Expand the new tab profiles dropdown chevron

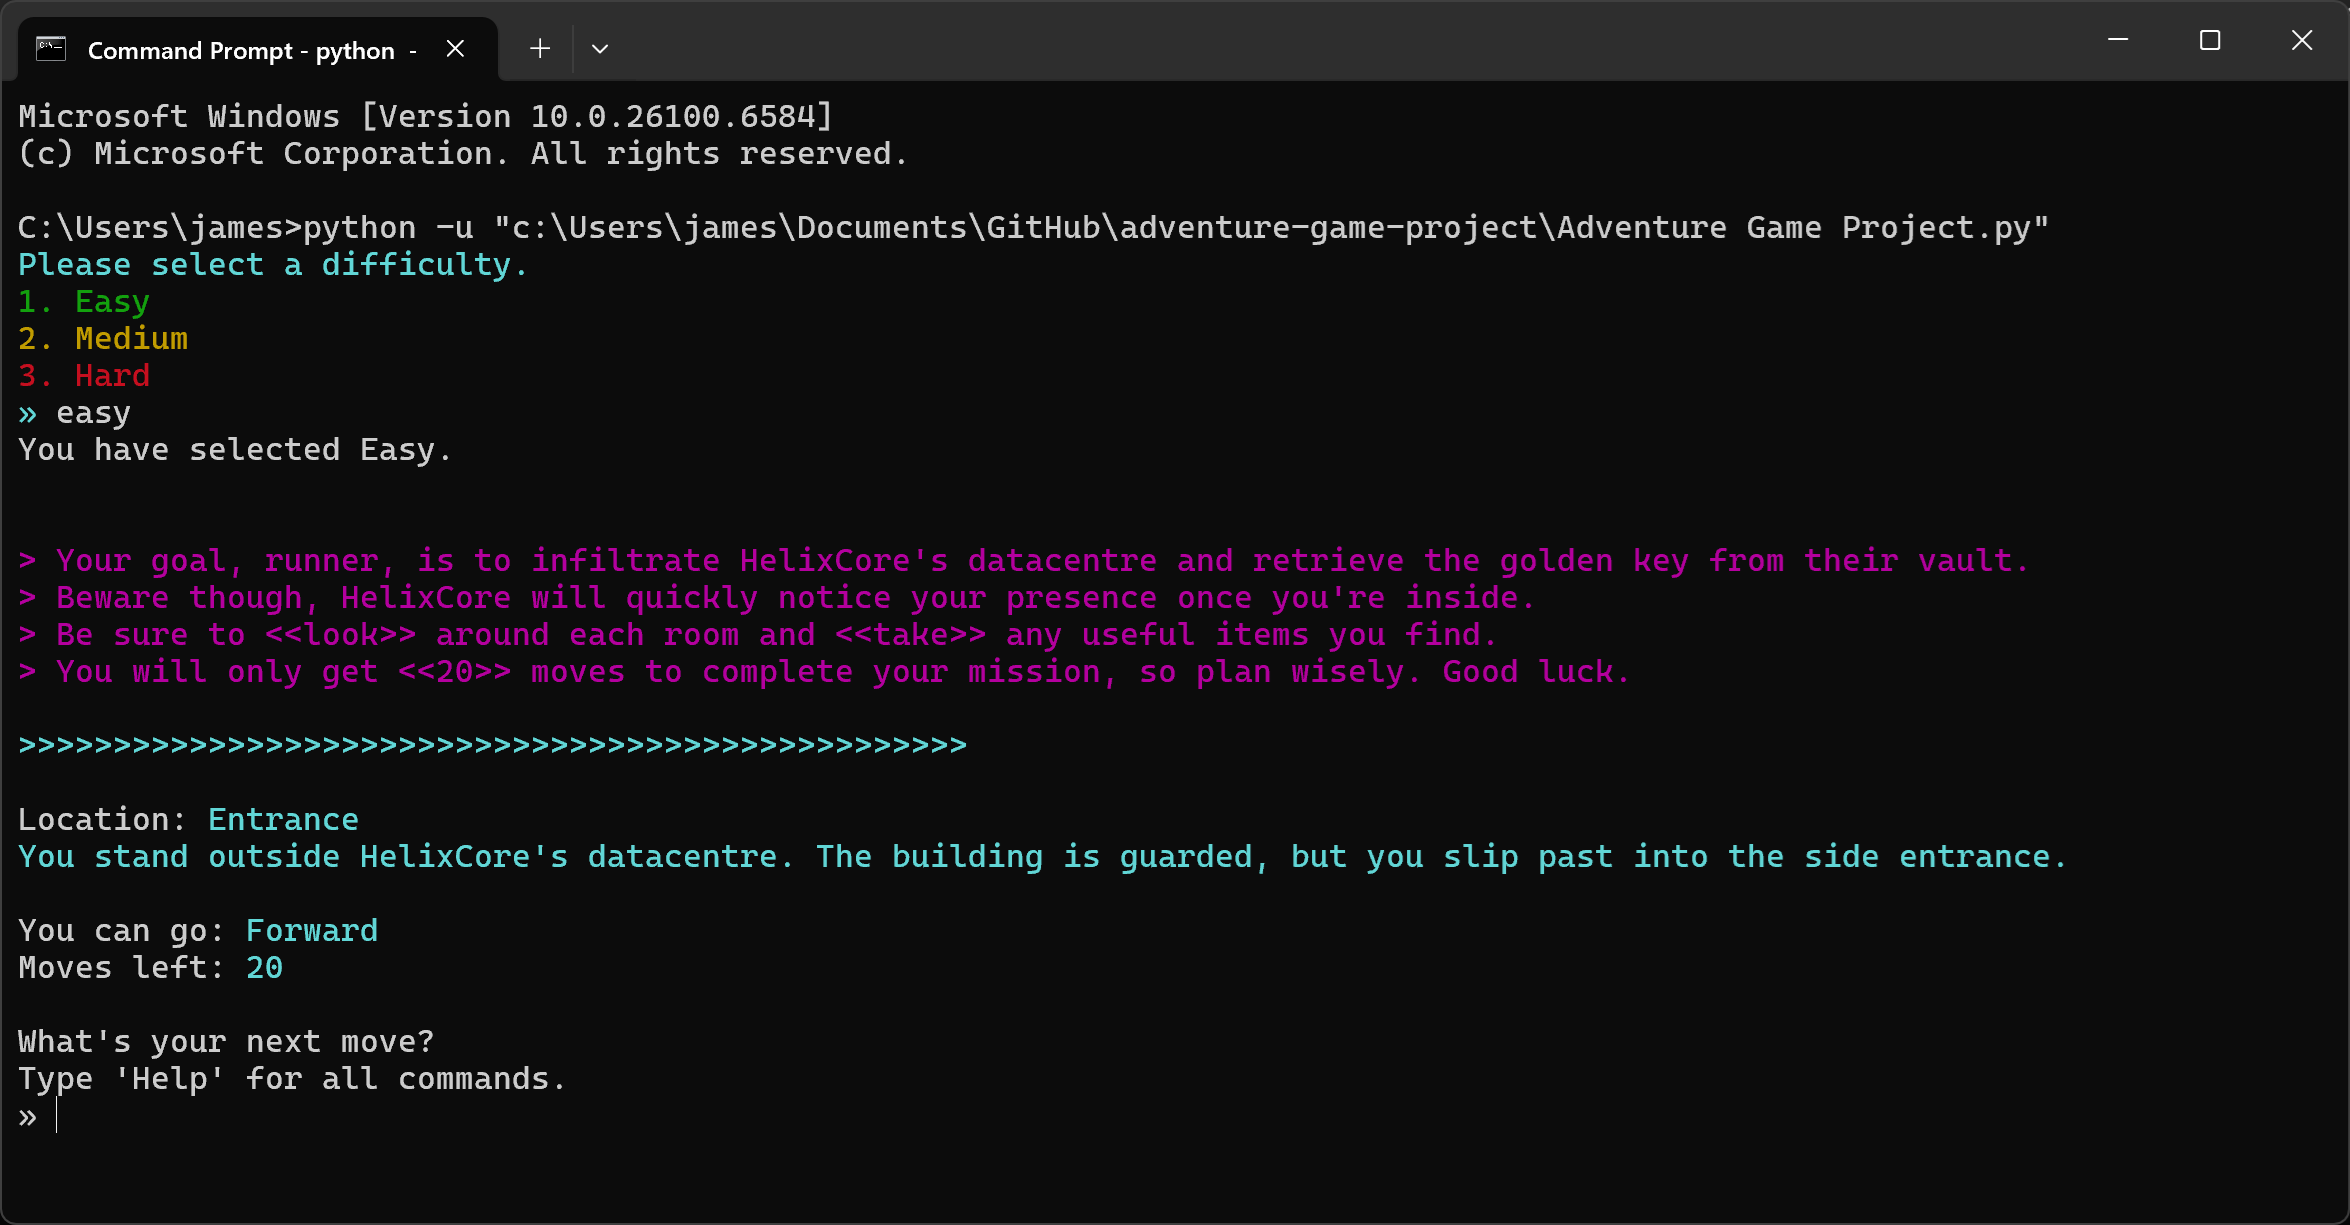[x=600, y=49]
